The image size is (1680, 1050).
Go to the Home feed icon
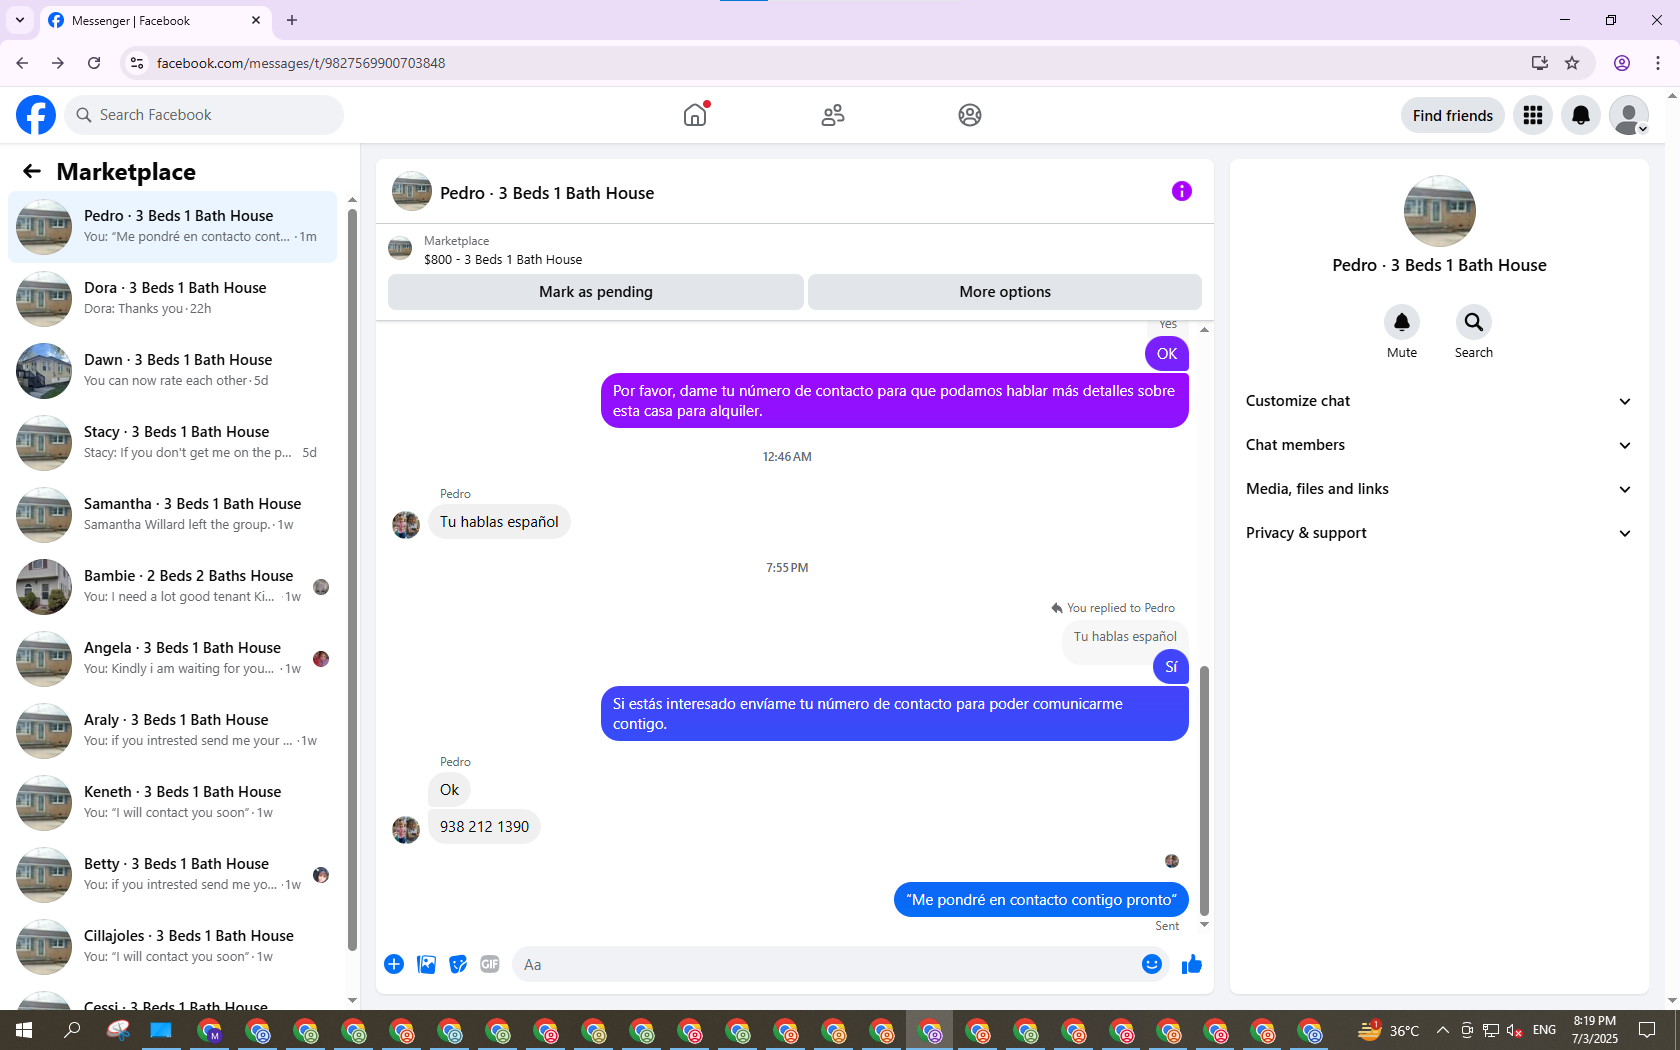tap(695, 115)
